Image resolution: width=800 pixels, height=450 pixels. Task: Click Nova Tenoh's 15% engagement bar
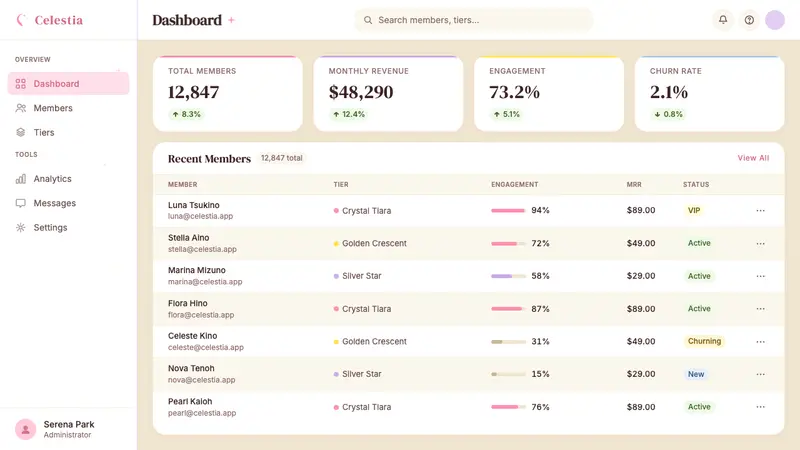click(508, 374)
